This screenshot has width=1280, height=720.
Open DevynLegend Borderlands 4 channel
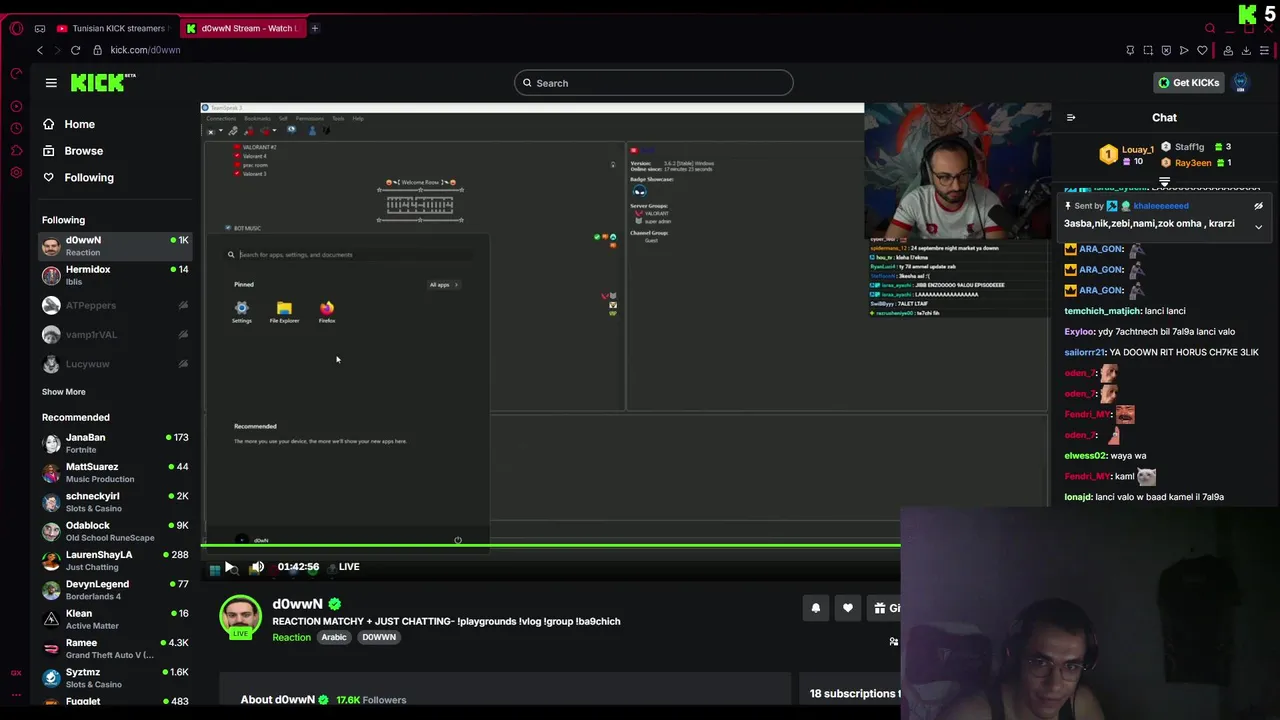(116, 590)
